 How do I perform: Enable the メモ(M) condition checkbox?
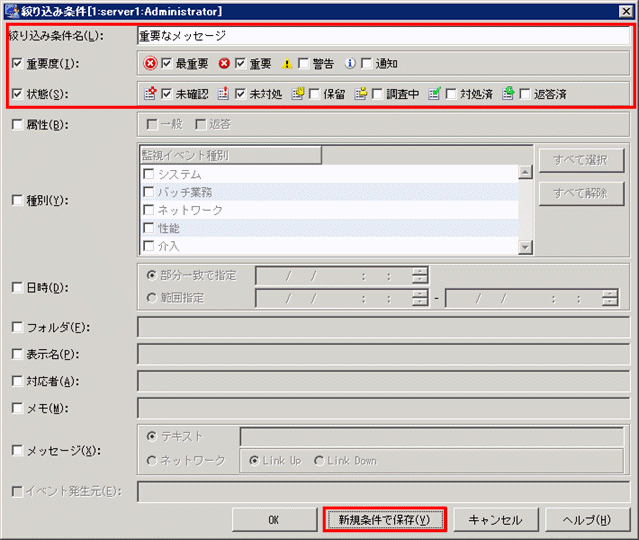click(x=17, y=408)
